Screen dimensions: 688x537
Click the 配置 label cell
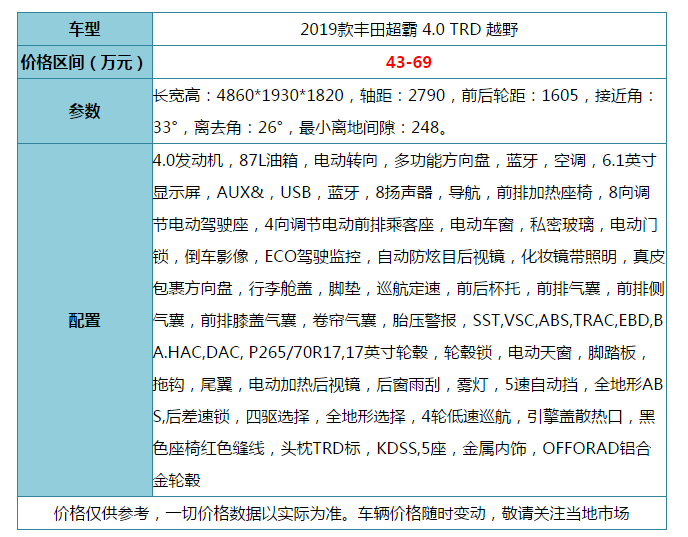[x=85, y=320]
